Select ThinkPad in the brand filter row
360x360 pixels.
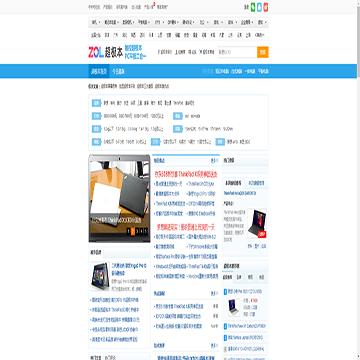click(x=178, y=103)
